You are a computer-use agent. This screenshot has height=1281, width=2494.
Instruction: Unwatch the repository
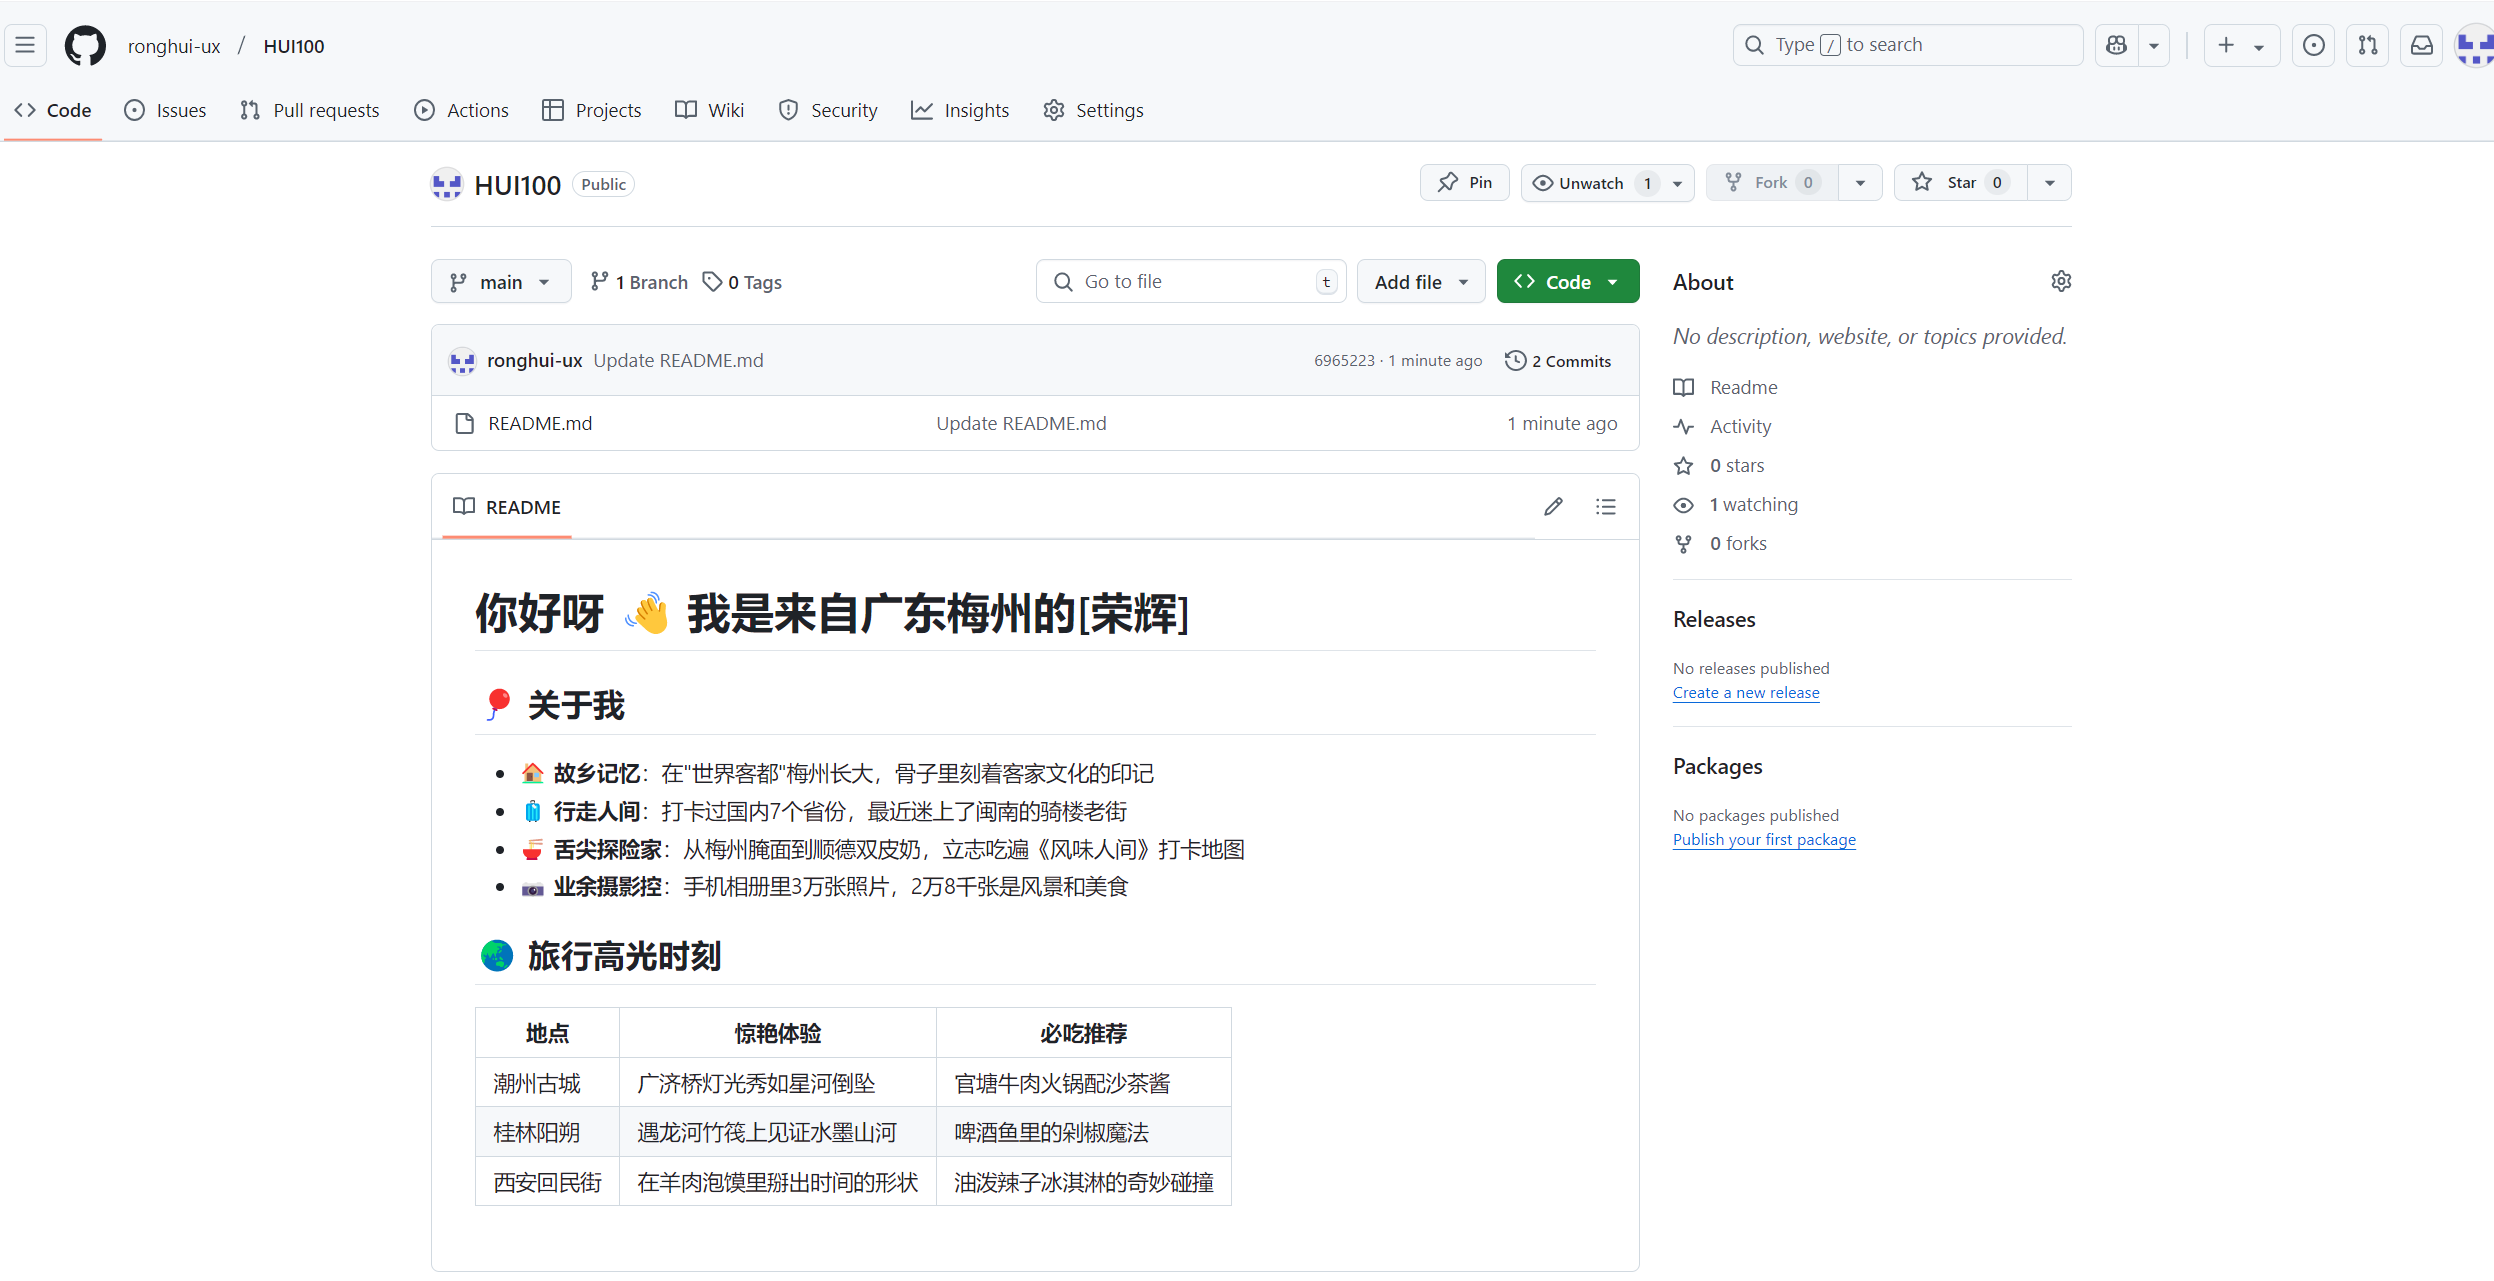coord(1590,183)
